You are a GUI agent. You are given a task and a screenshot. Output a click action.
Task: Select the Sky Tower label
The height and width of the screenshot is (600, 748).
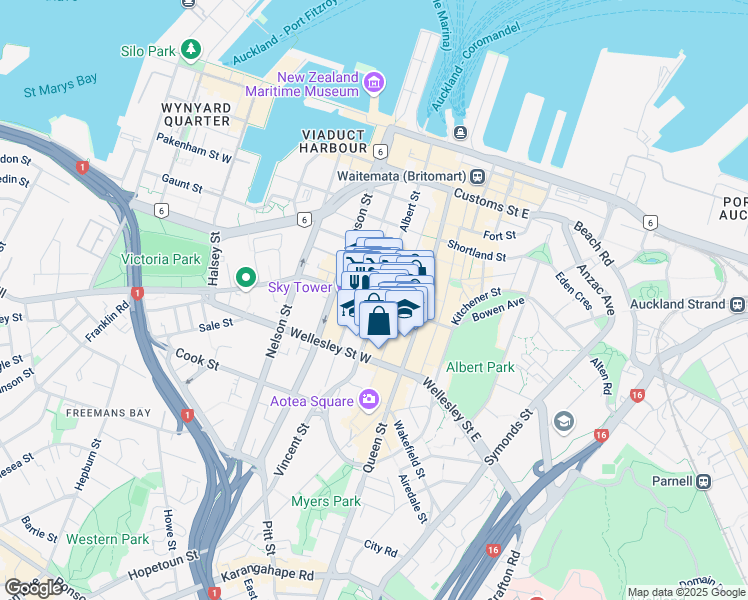point(300,287)
